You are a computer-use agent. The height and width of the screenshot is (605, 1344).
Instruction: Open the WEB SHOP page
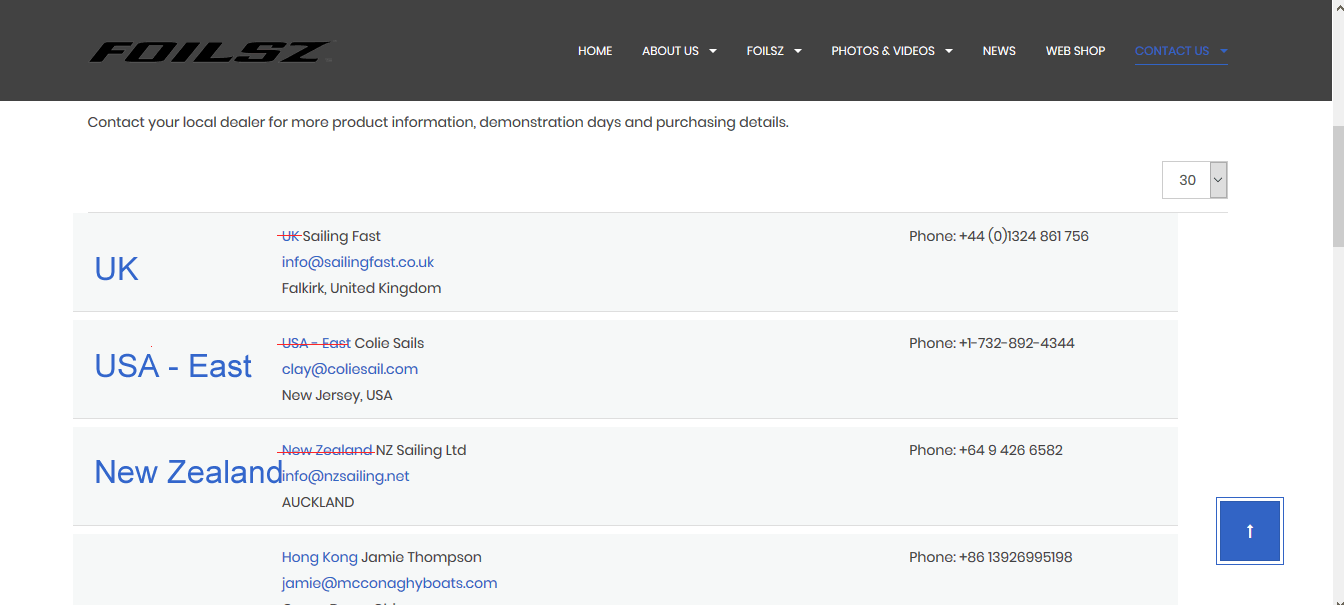tap(1075, 51)
